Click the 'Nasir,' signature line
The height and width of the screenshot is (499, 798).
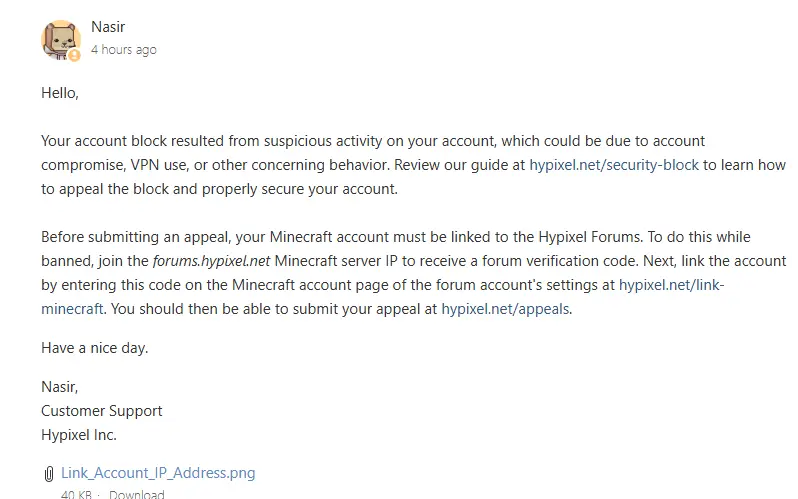click(60, 387)
